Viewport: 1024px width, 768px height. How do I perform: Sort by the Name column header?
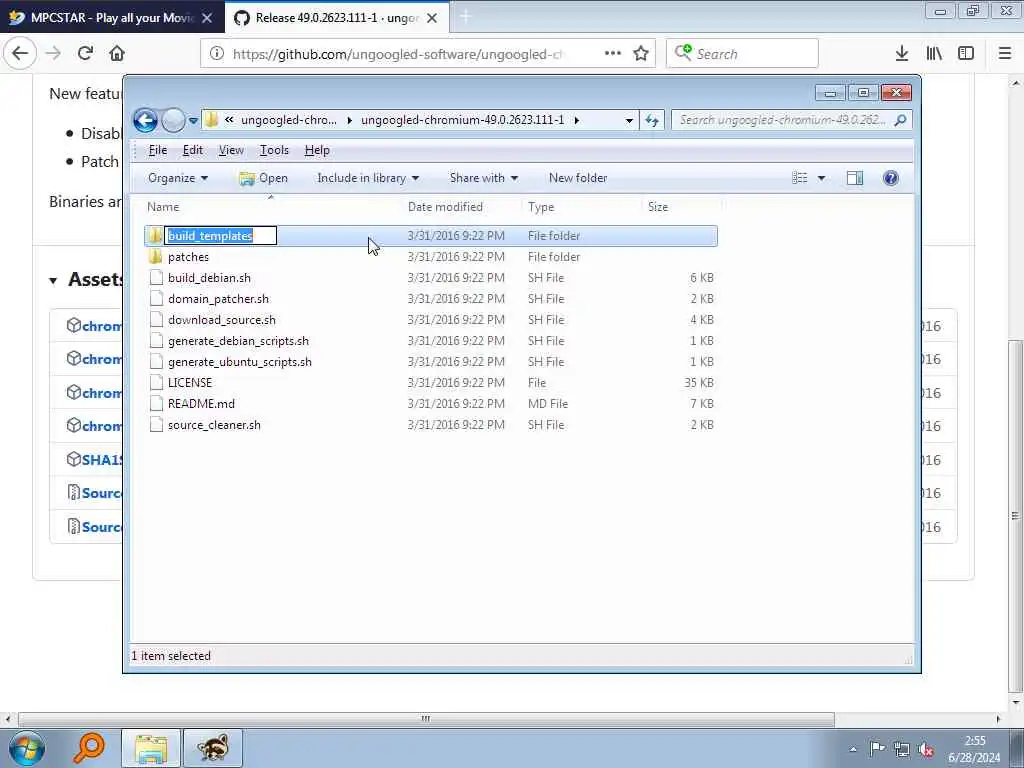[272, 206]
